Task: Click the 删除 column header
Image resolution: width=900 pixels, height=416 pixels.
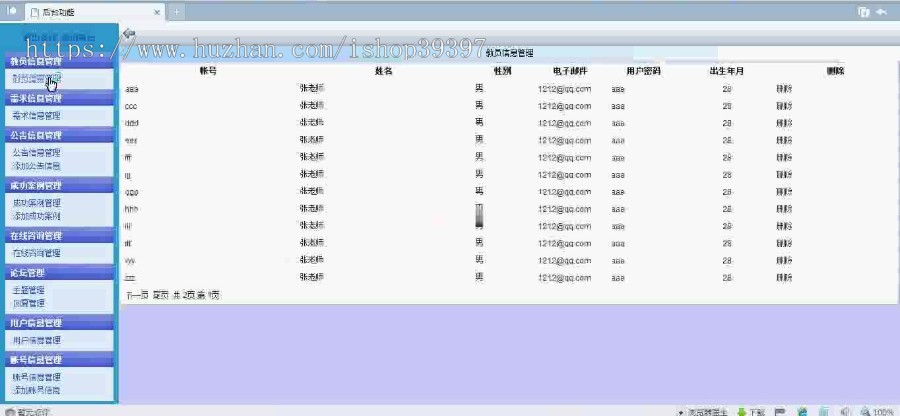Action: pyautogui.click(x=835, y=71)
